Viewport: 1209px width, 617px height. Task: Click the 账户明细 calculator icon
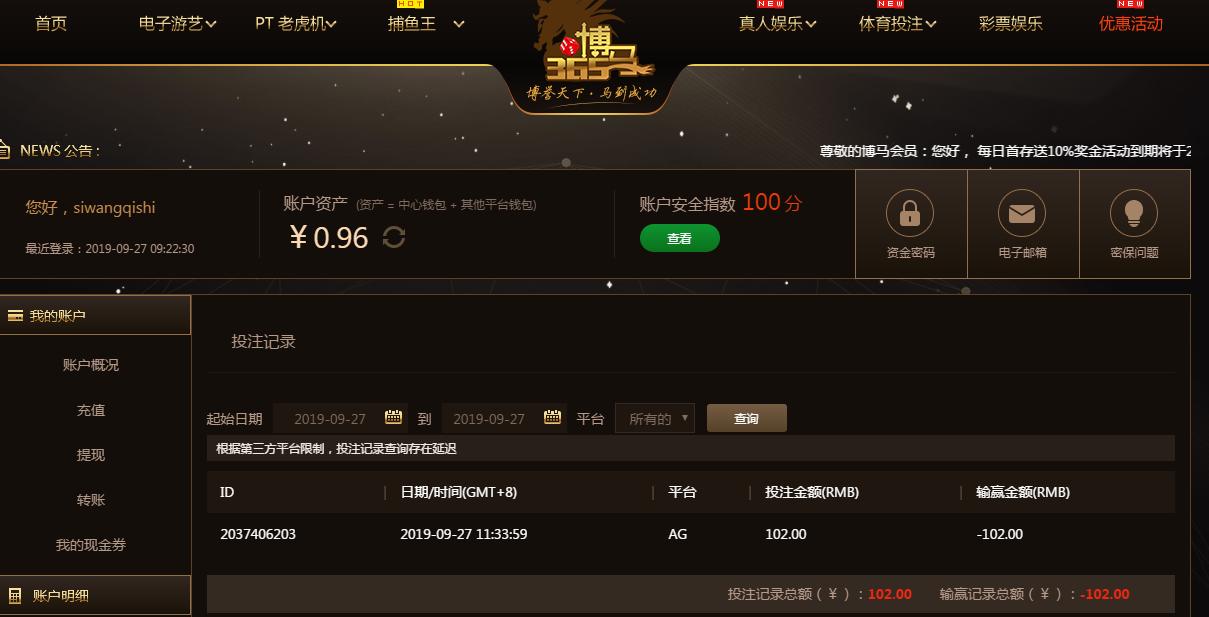15,596
